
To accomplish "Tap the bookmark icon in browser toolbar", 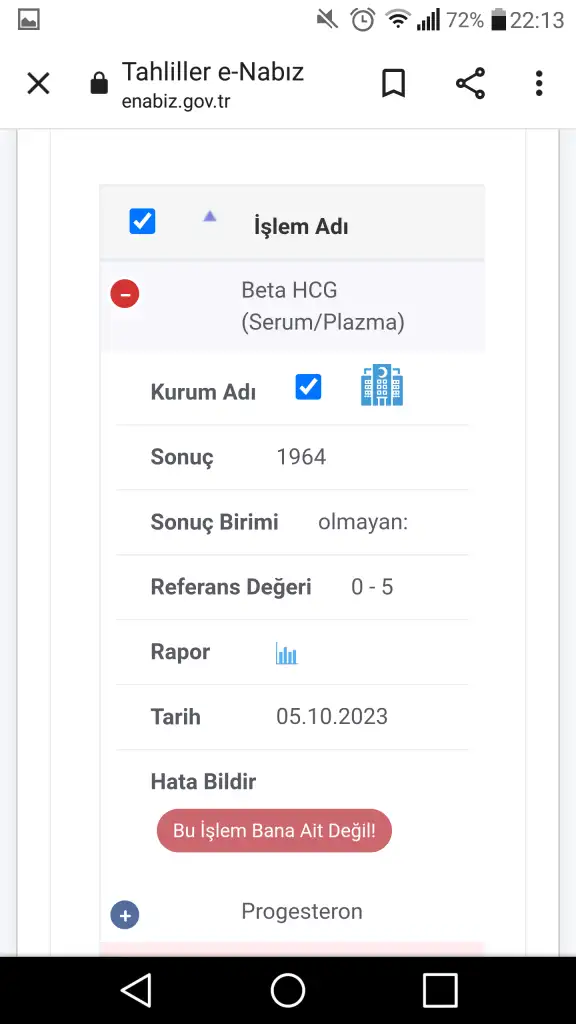I will pyautogui.click(x=393, y=84).
